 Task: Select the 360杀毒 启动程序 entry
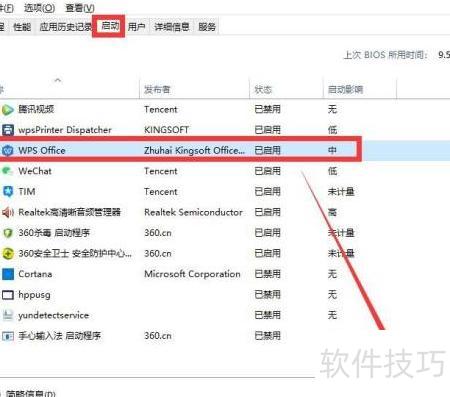click(54, 233)
